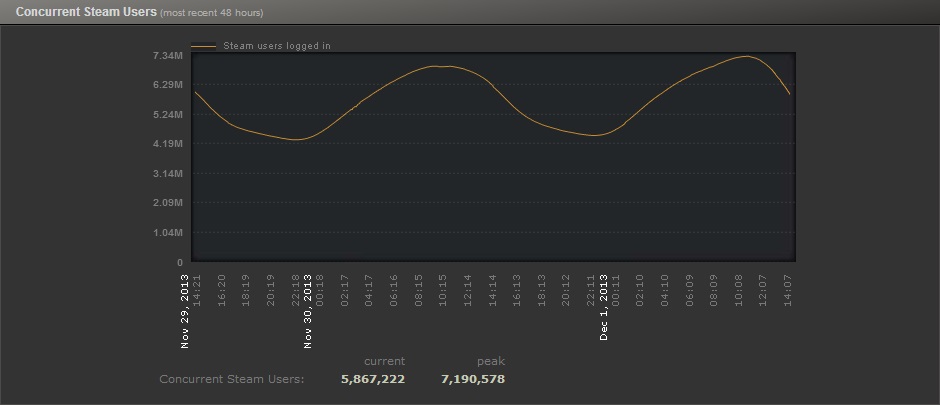Click the 1.04M y-axis label
This screenshot has width=940, height=405.
click(168, 232)
